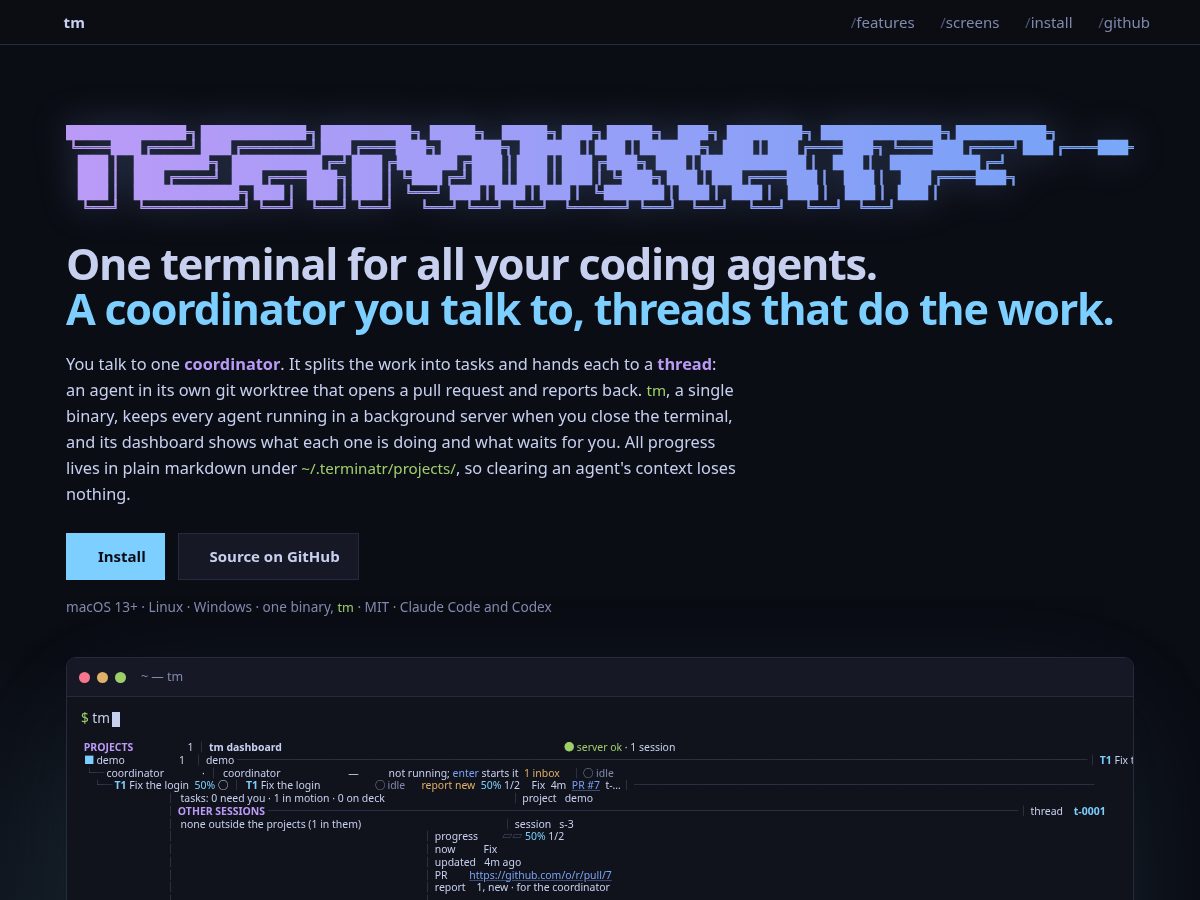Image resolution: width=1200 pixels, height=900 pixels.
Task: Click the tasks: 0 need you summary line
Action: coord(283,798)
